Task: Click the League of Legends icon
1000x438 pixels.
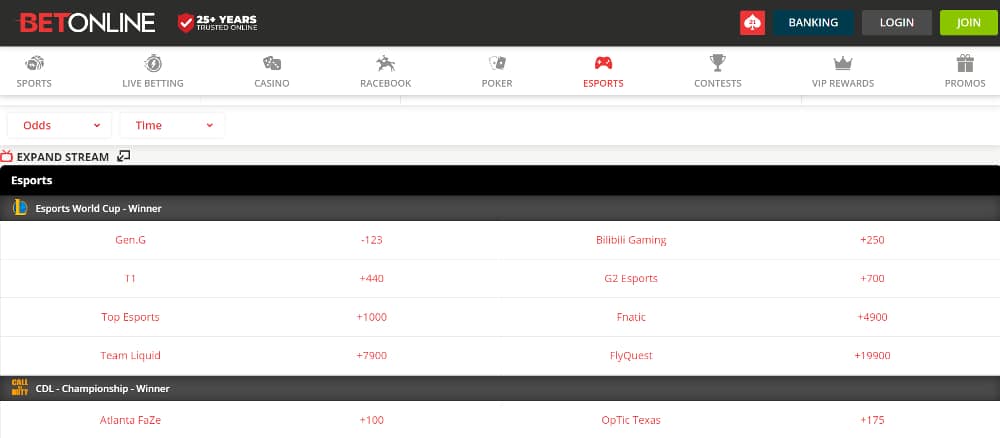Action: tap(20, 208)
